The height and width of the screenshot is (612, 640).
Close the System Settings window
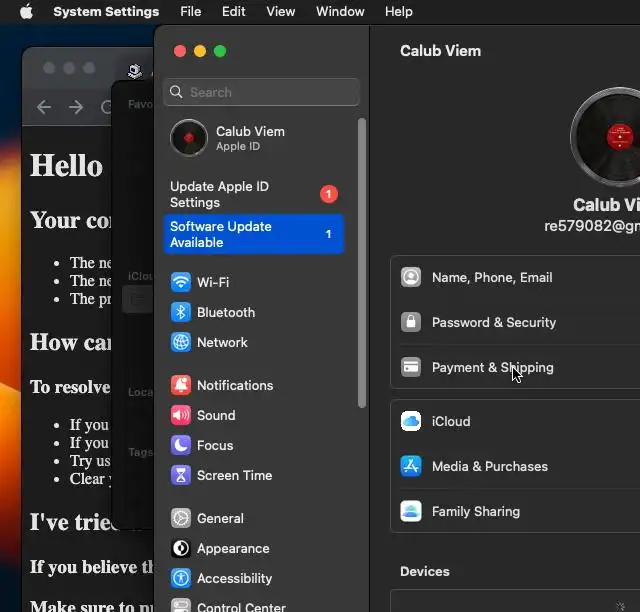180,51
